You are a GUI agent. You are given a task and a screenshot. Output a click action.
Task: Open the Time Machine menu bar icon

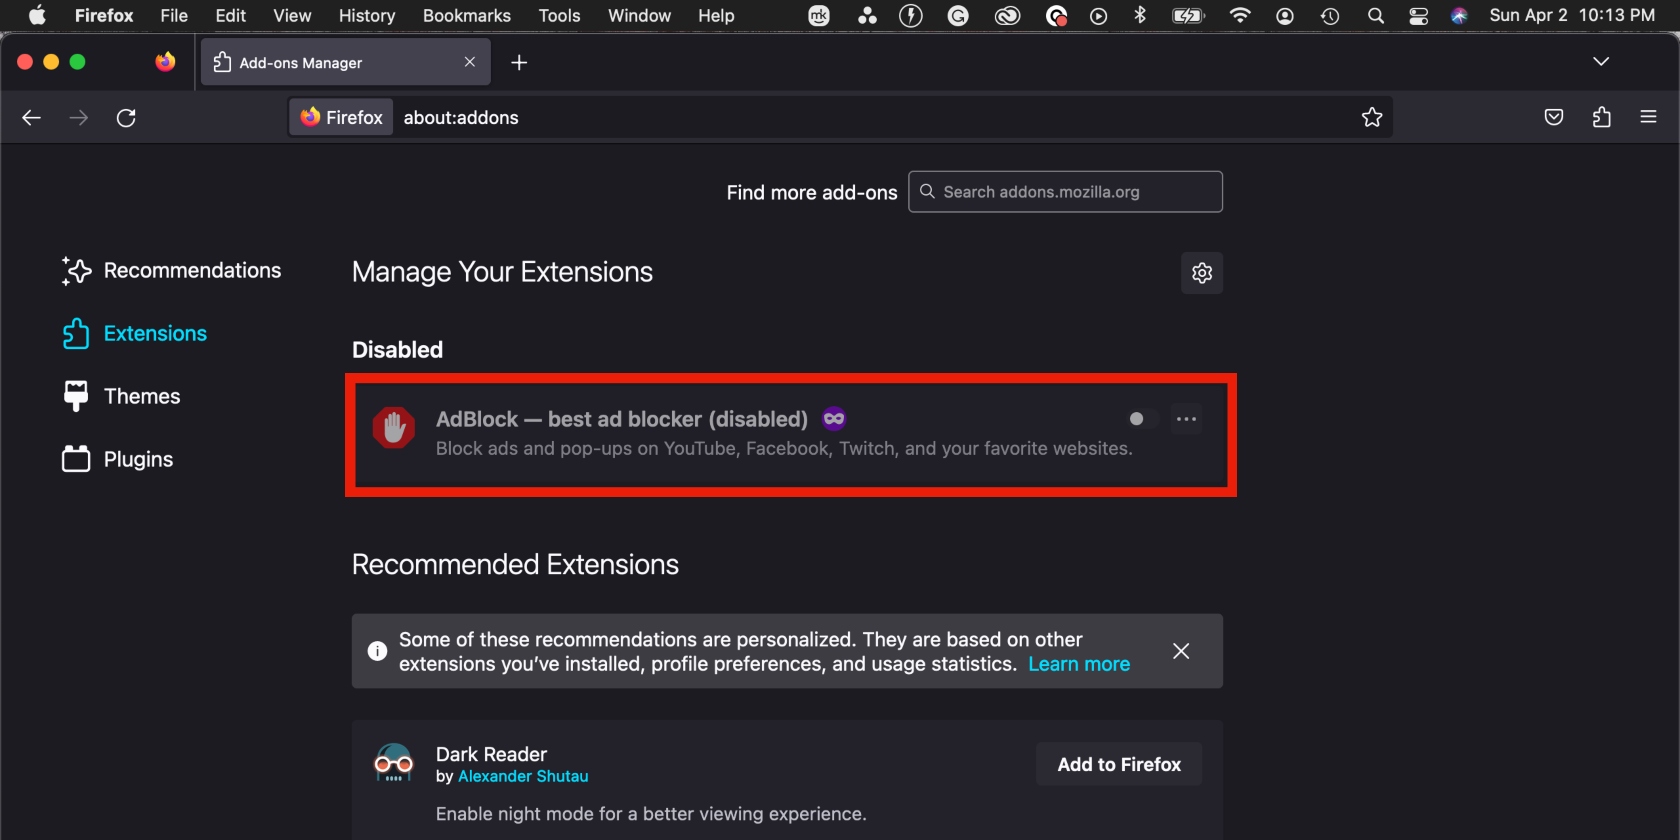(1330, 15)
